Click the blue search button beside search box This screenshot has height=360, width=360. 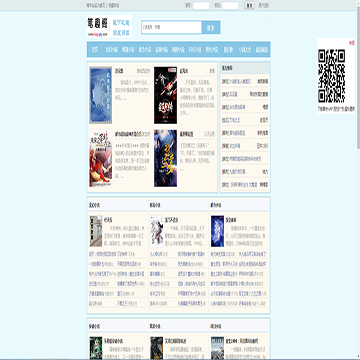point(211,27)
